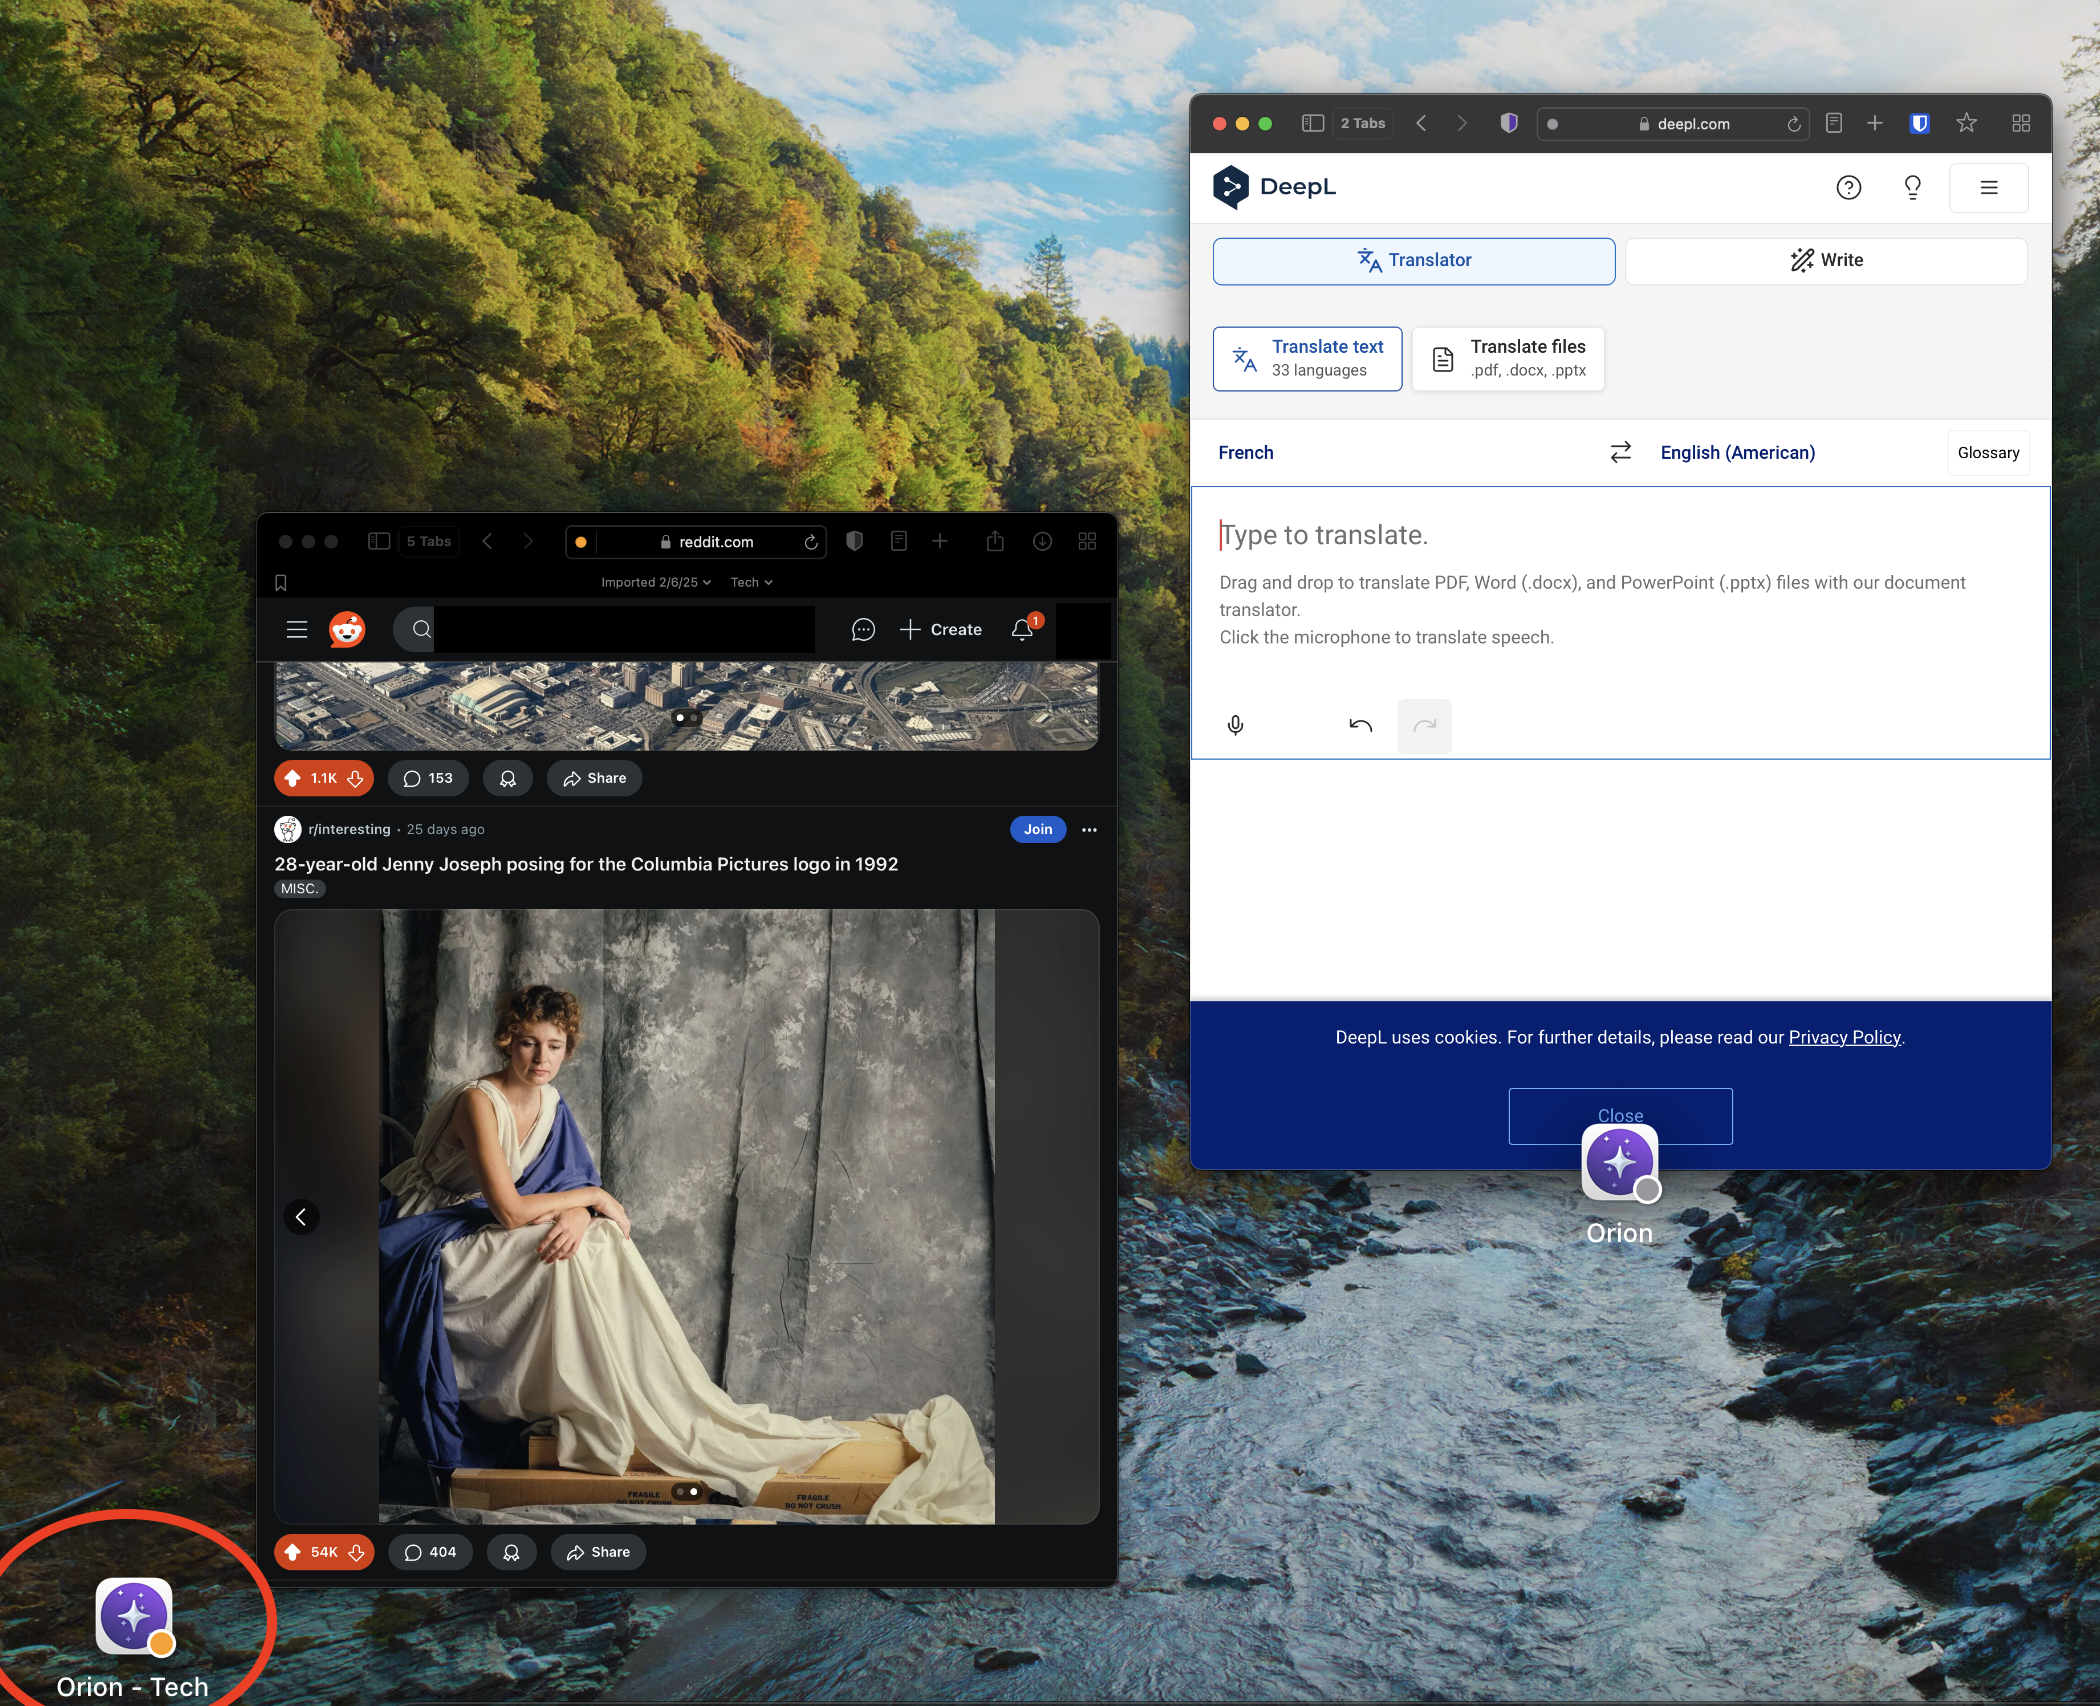Upvote the Jenny Joseph post
This screenshot has width=2100, height=1706.
(293, 1552)
